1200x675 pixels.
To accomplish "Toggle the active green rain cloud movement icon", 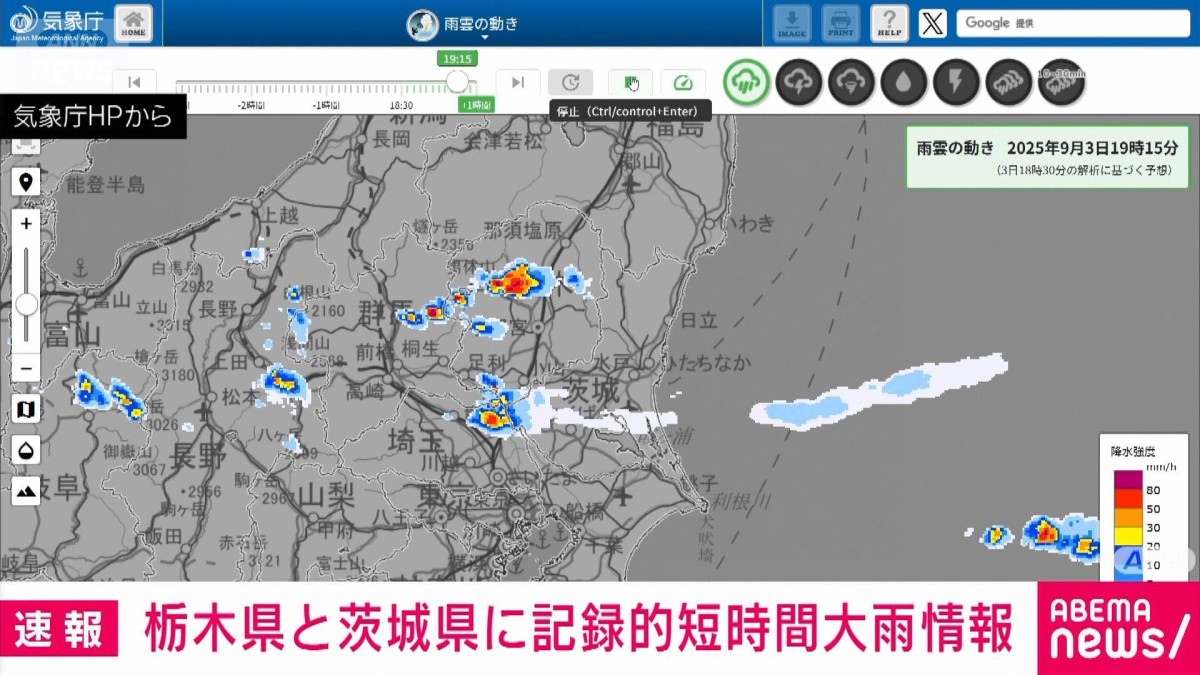I will point(745,82).
